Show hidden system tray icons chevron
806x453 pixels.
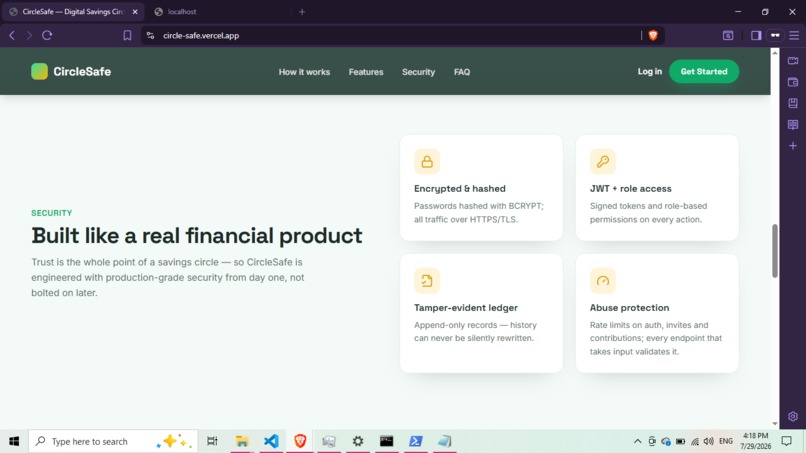637,441
